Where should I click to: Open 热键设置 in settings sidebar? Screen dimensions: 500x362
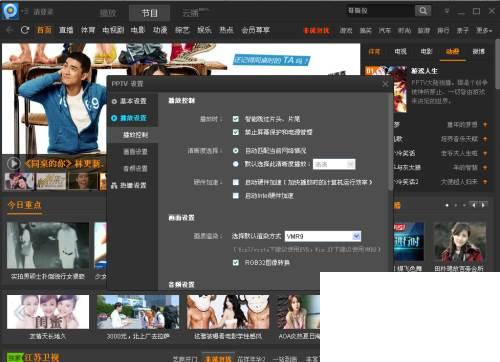(133, 185)
